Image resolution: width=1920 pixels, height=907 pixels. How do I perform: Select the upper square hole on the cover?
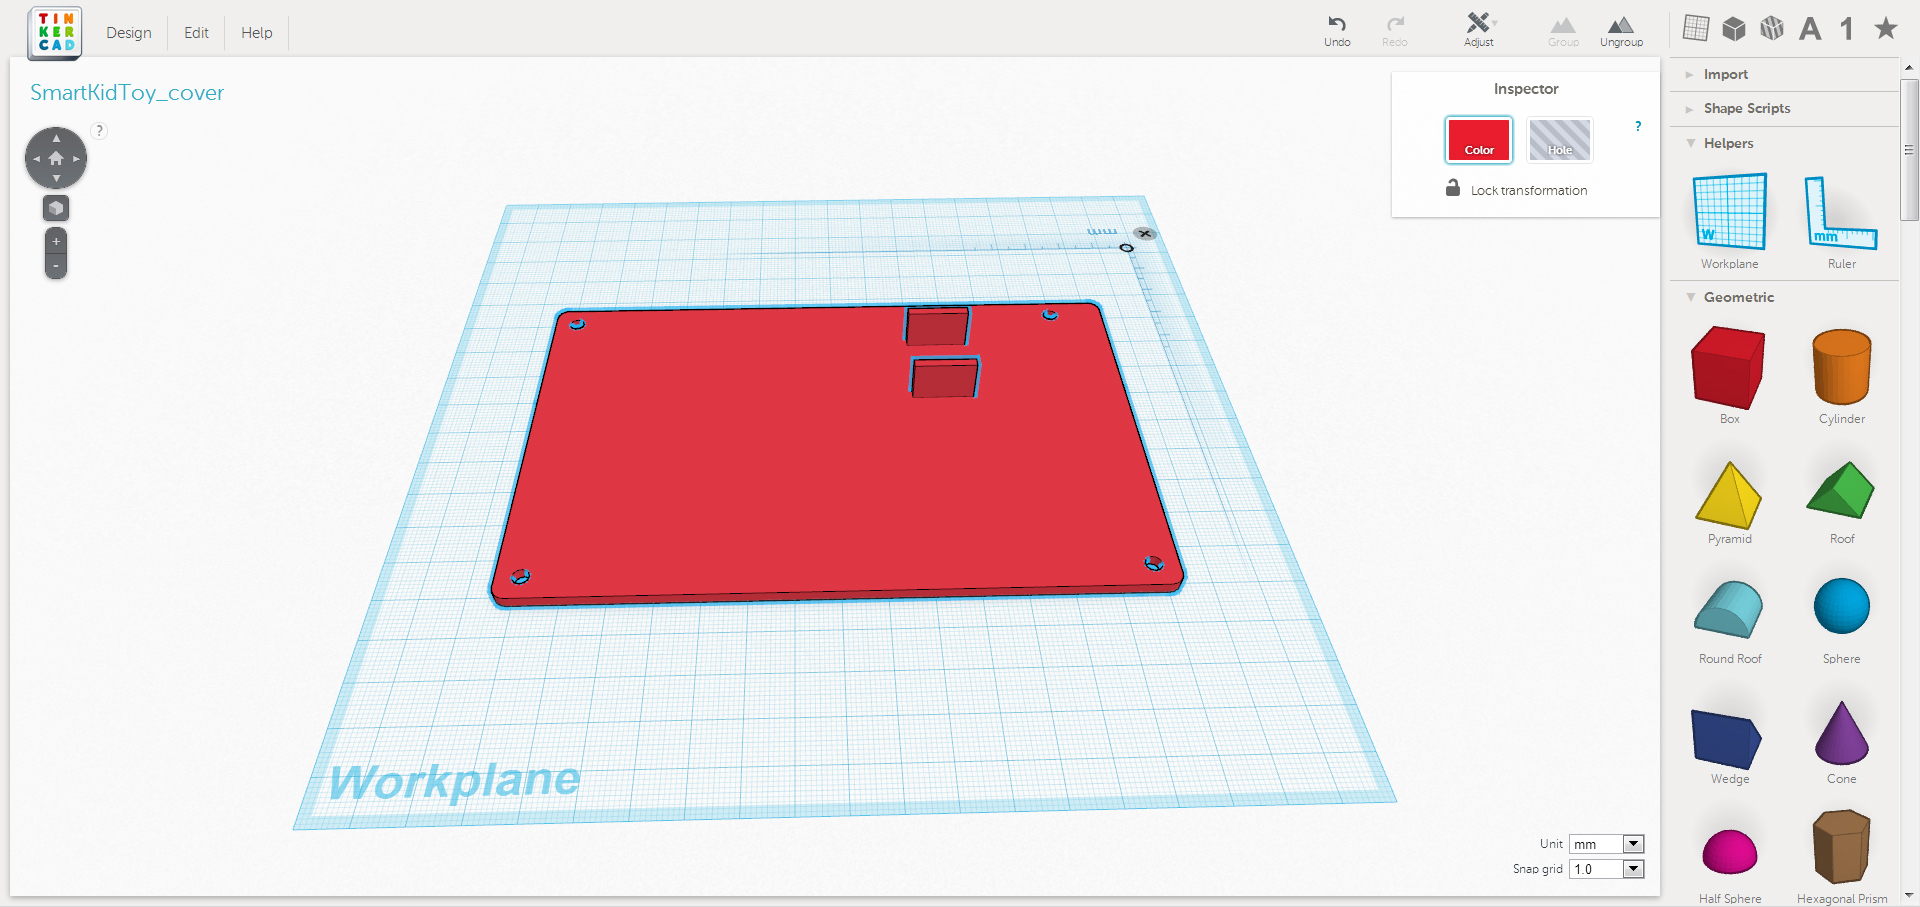[937, 326]
